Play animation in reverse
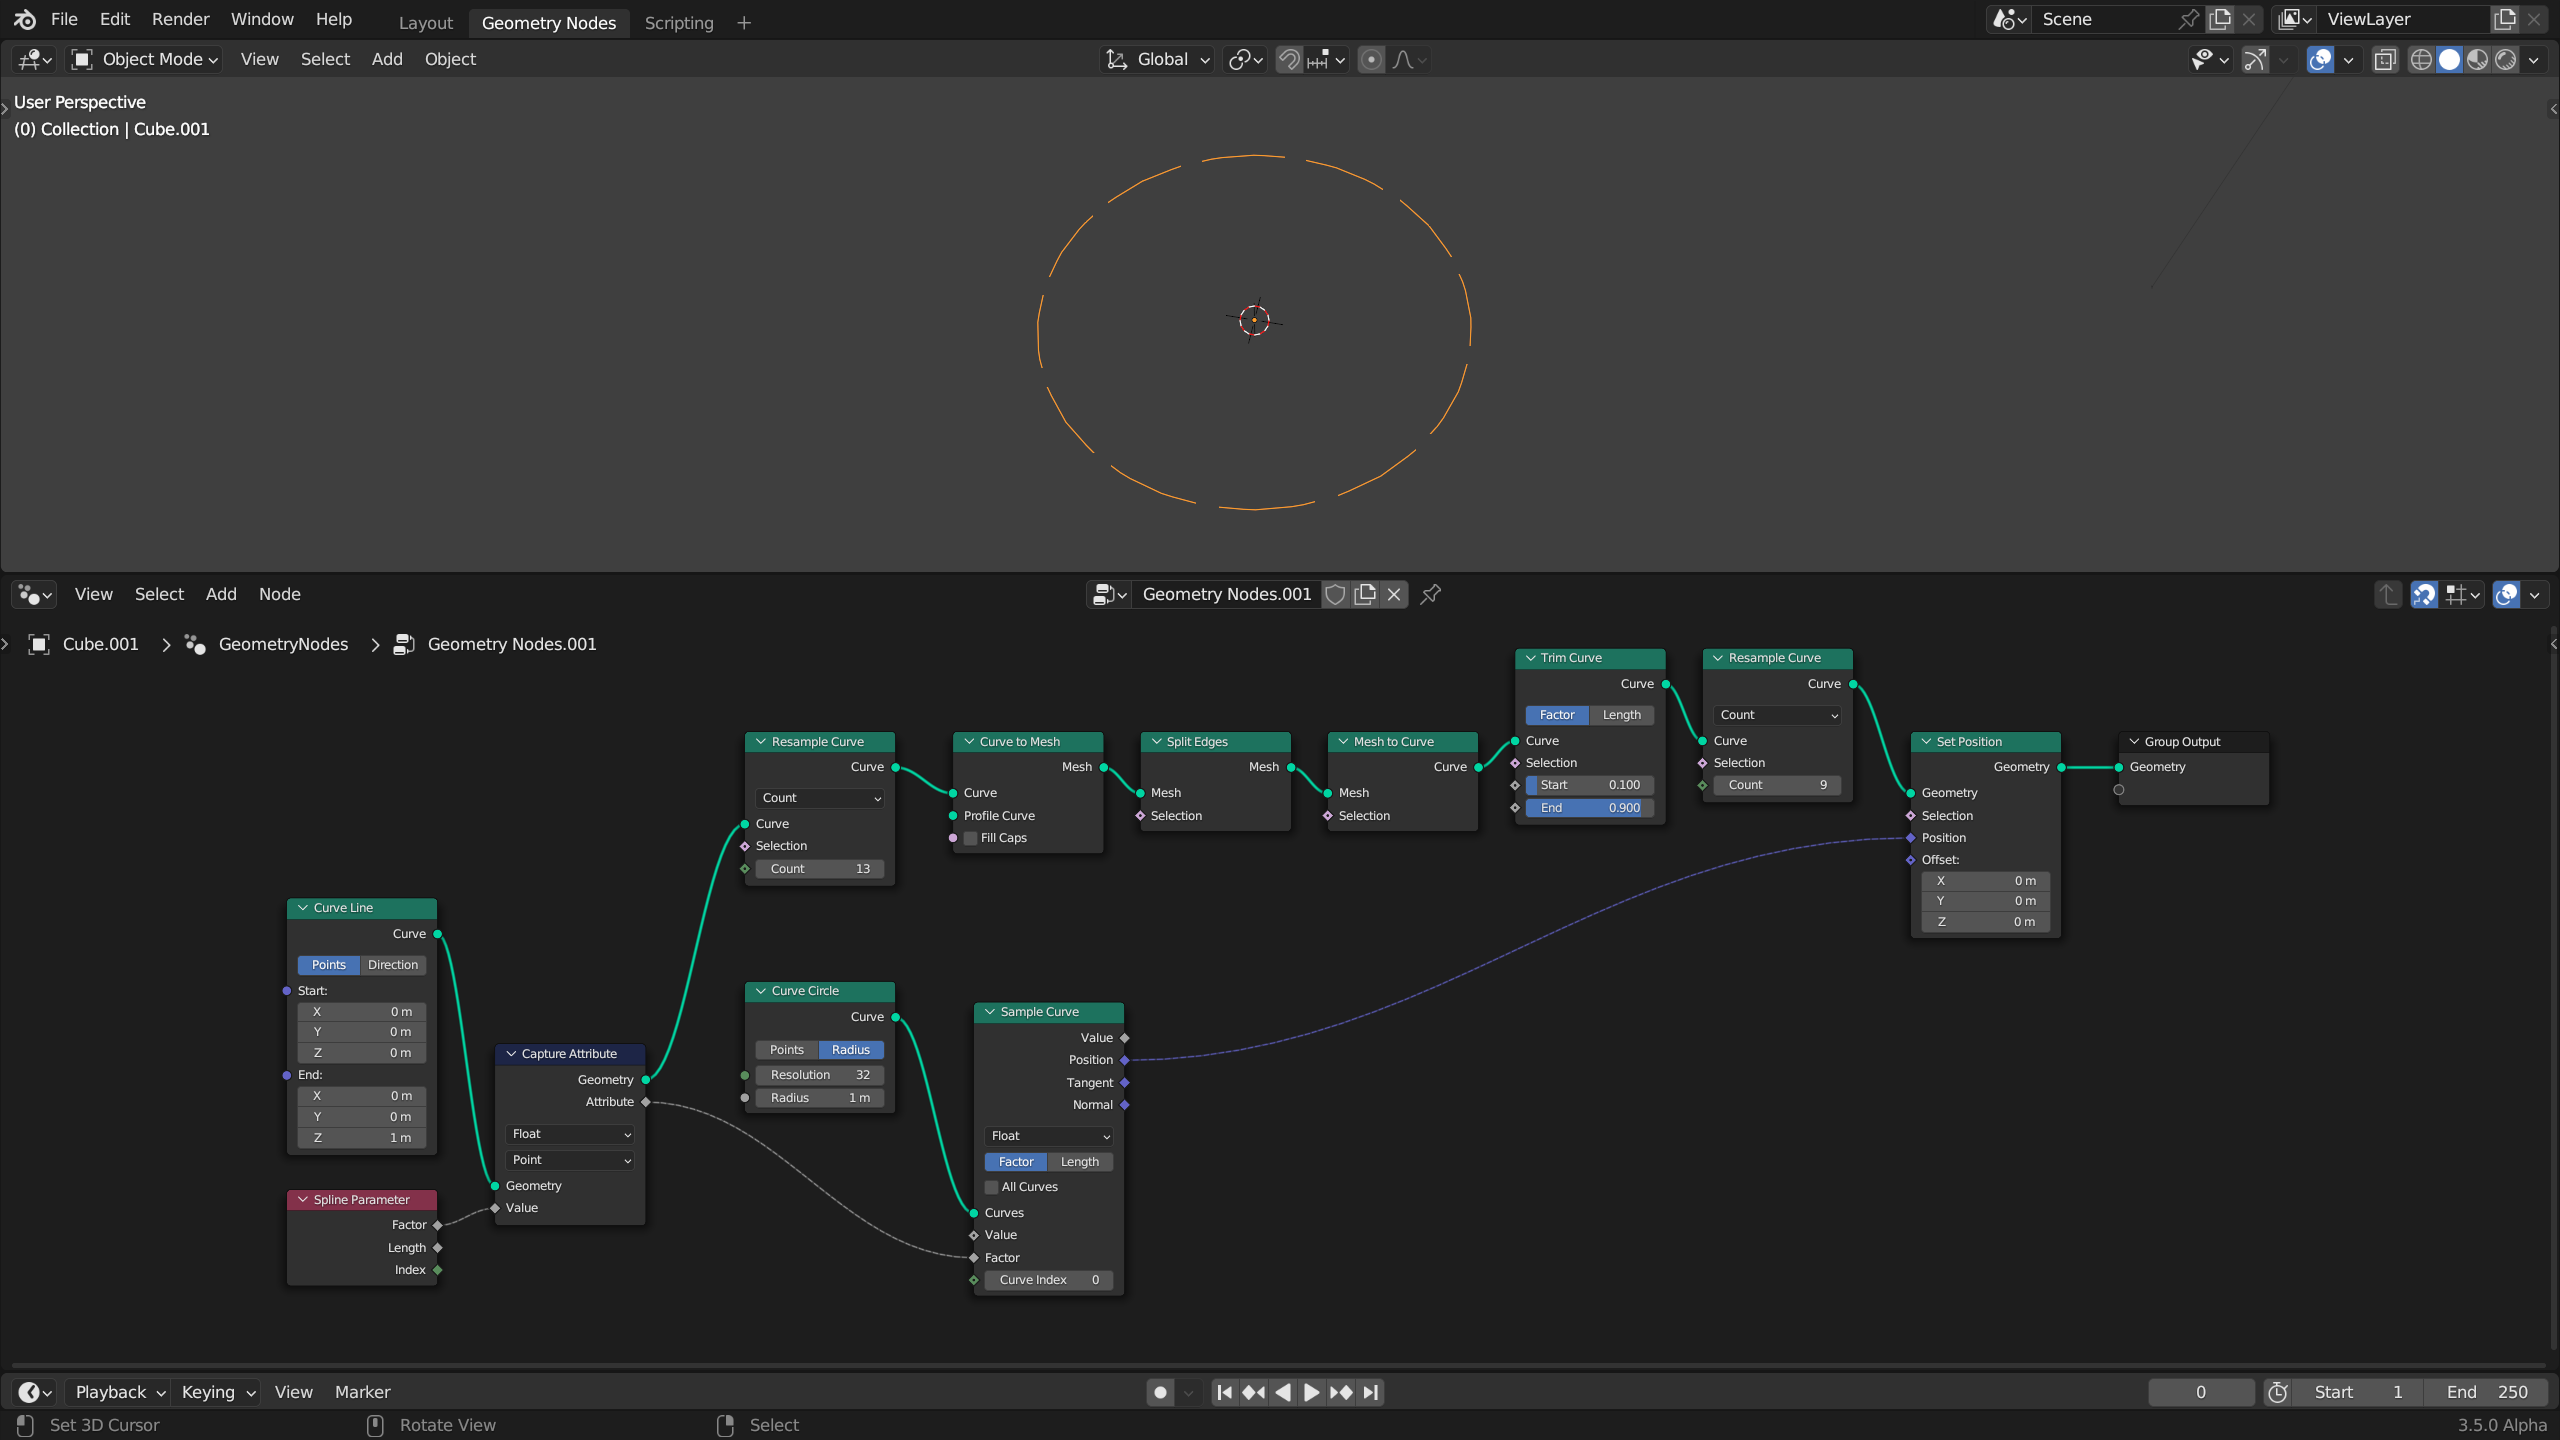 click(x=1283, y=1392)
